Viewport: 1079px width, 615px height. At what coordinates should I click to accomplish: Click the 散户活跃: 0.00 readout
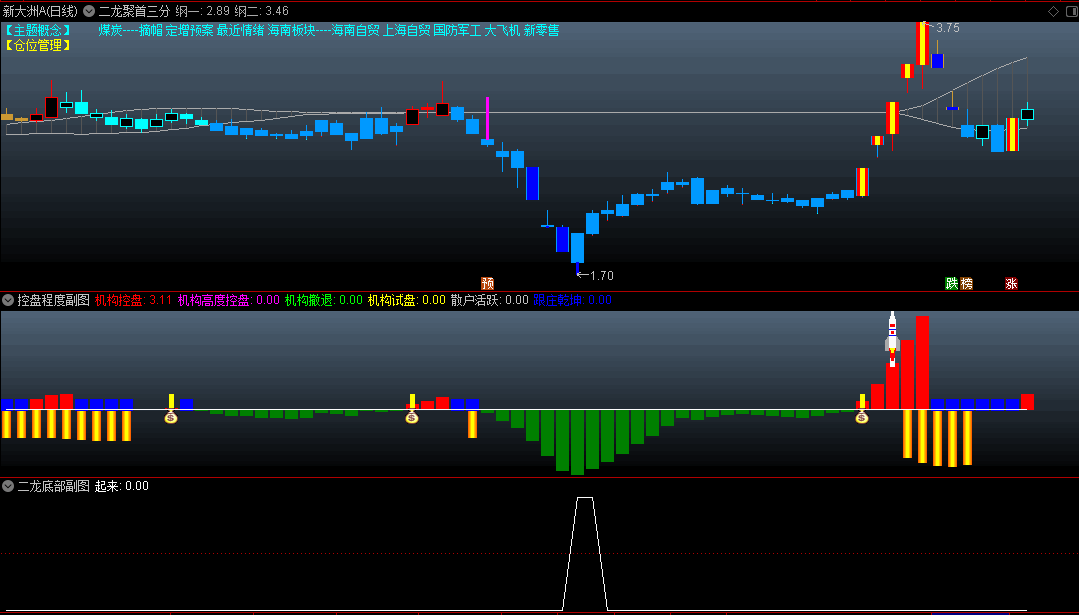[x=489, y=300]
